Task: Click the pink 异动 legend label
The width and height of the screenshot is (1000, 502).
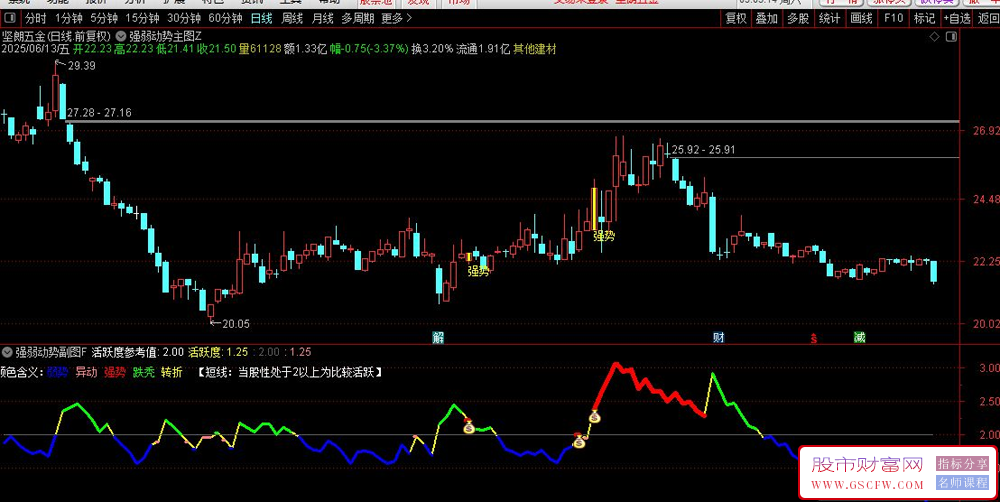Action: pos(86,373)
